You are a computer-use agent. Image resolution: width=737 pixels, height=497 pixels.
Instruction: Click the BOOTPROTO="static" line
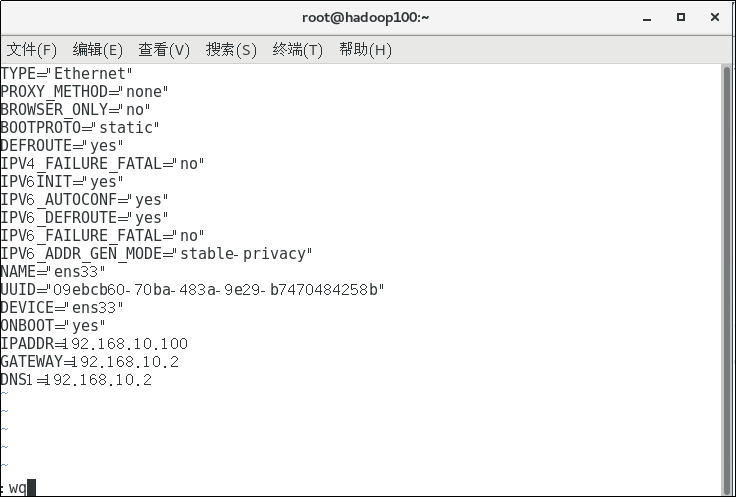(80, 127)
